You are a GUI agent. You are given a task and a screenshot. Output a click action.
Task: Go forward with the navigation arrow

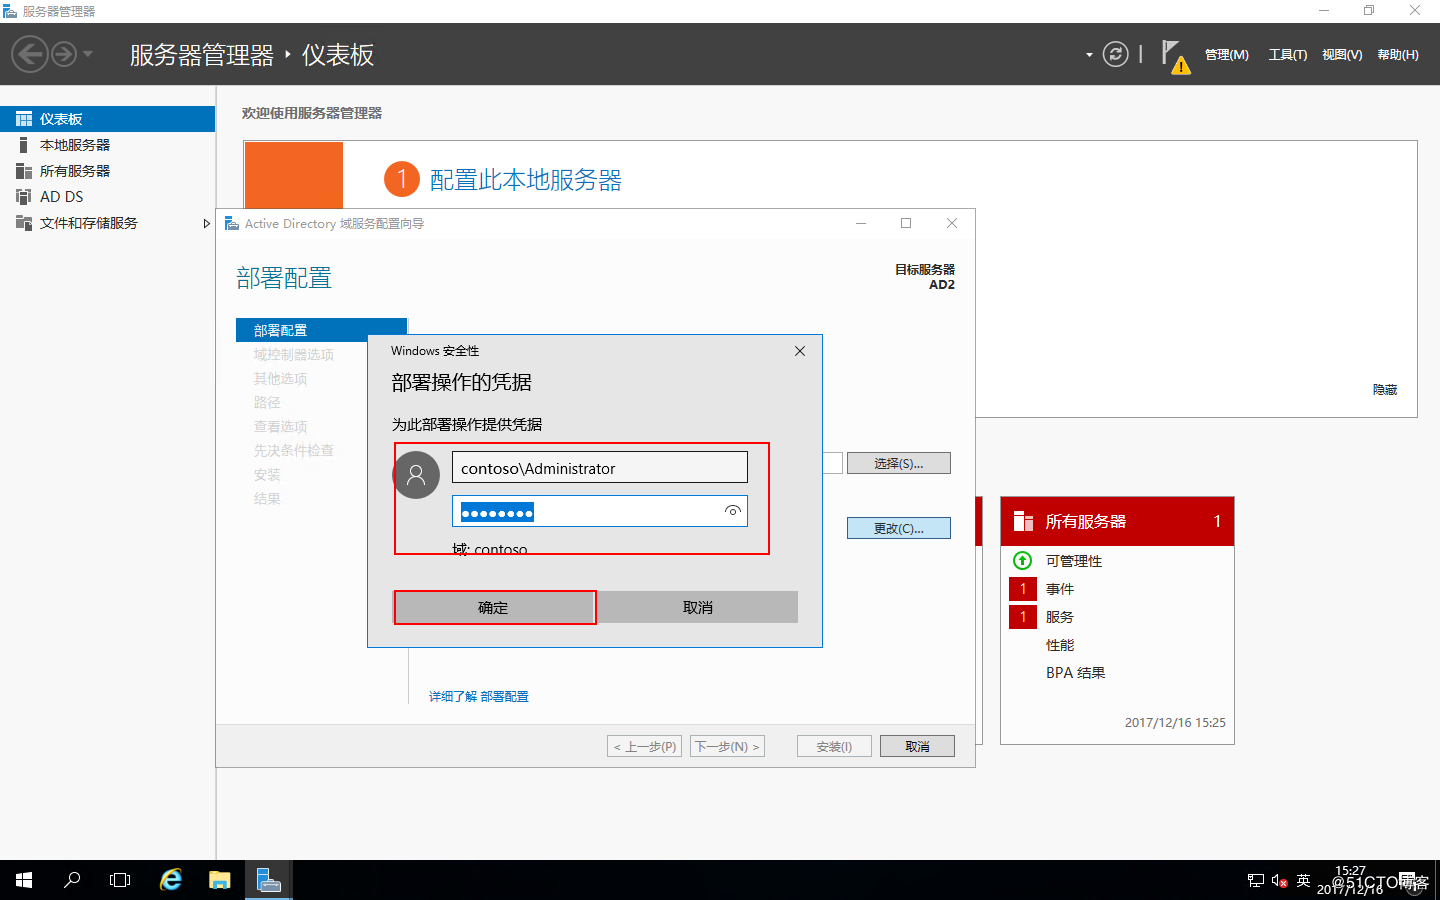point(64,54)
